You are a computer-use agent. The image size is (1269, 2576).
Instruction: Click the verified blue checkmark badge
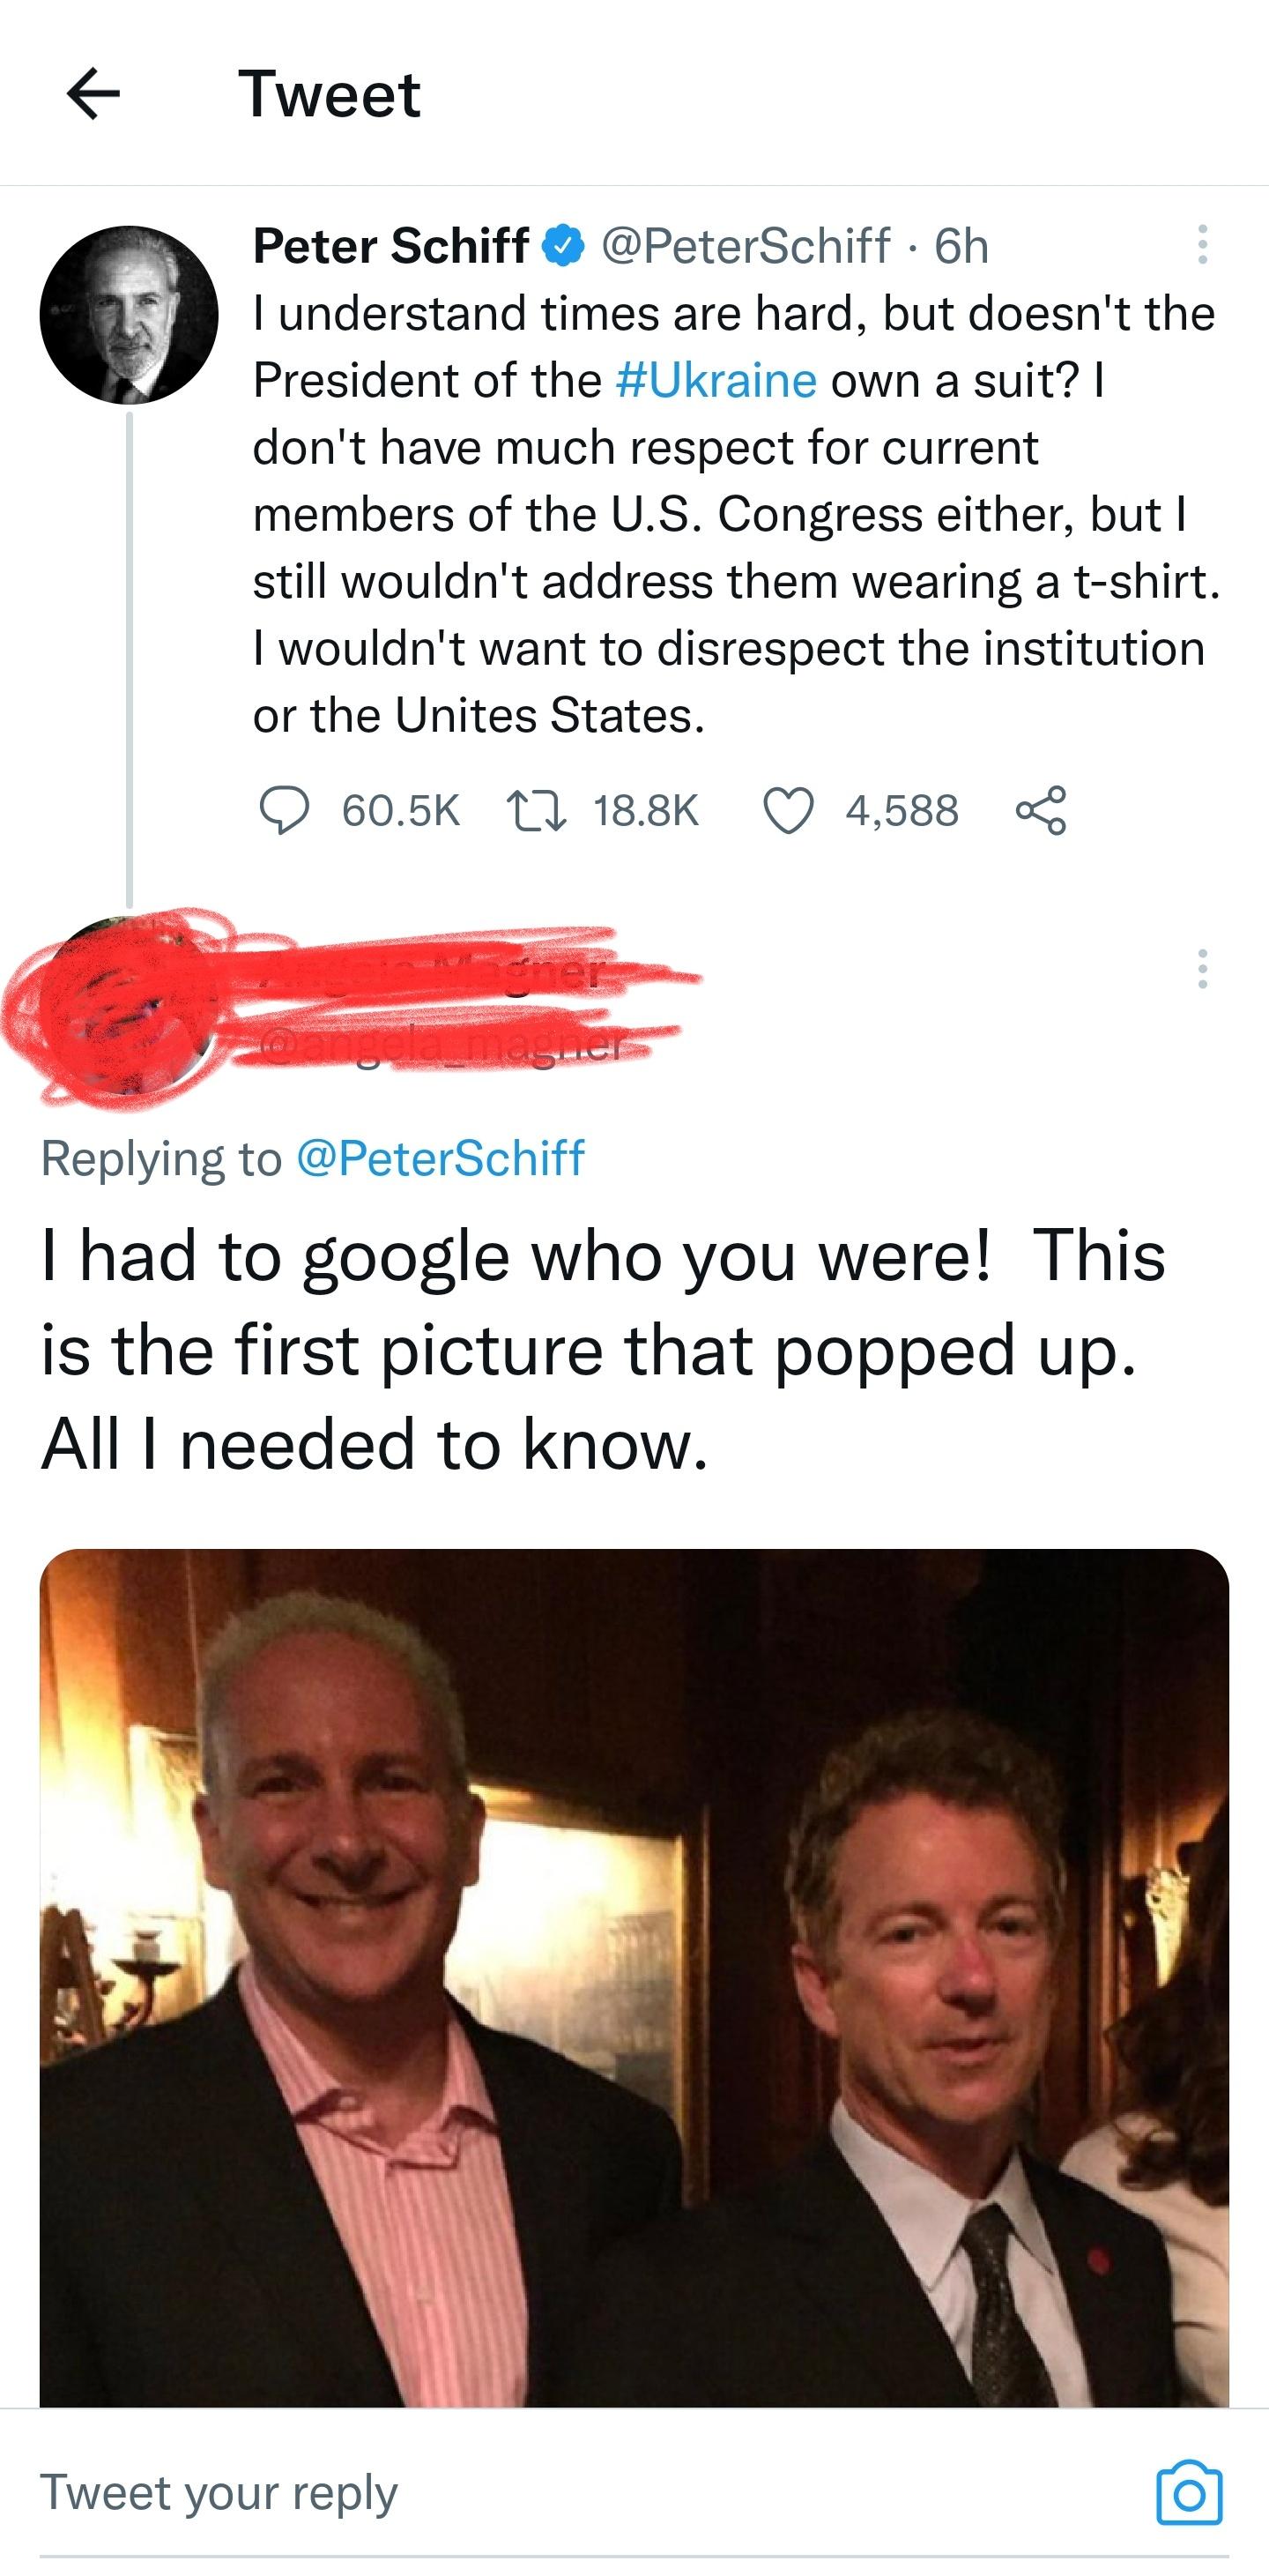(561, 244)
